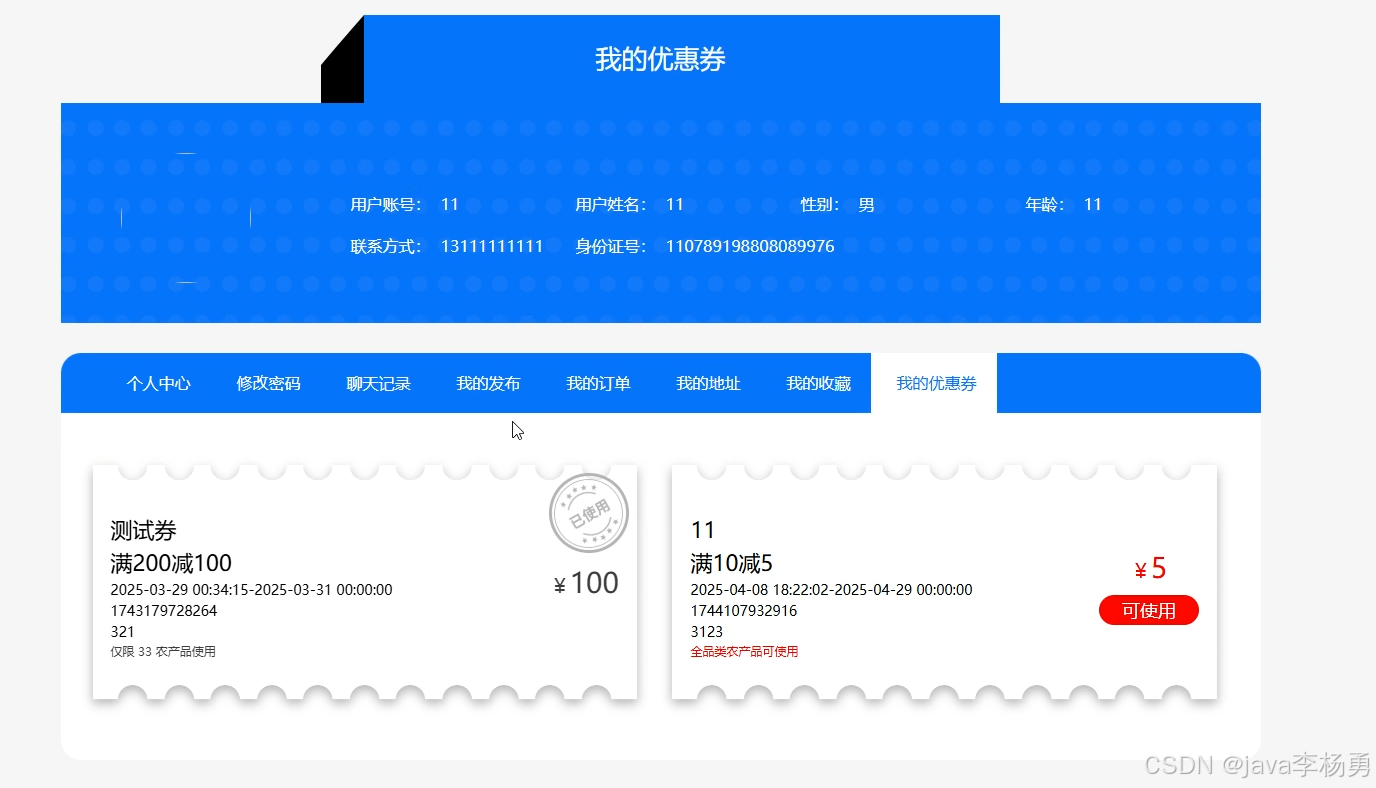Click the phone number 13111111111
Screen dimensions: 1376x788
coord(492,246)
